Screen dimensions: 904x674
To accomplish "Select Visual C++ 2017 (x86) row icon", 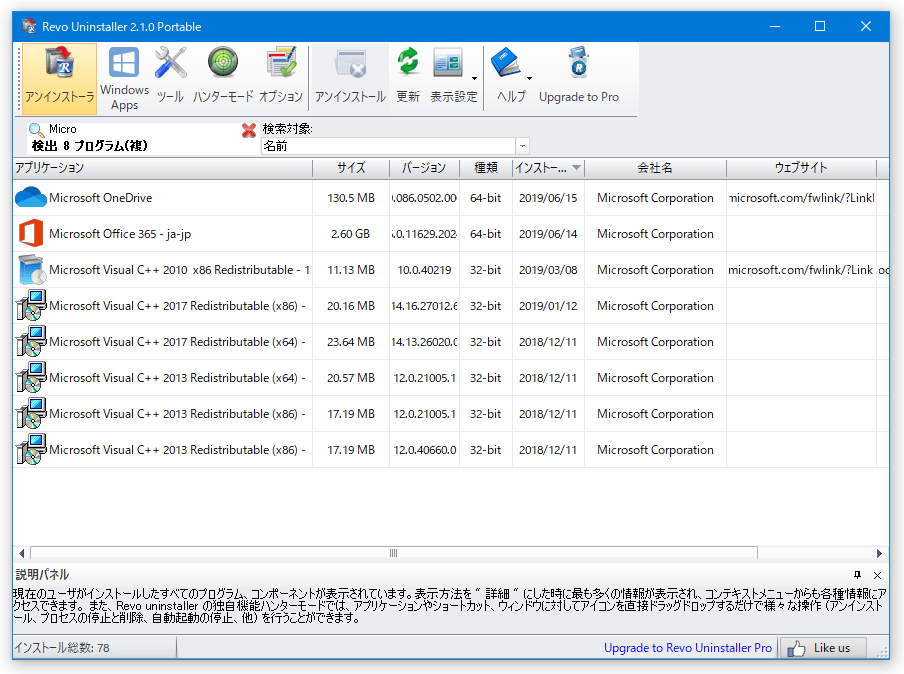I will click(x=31, y=306).
